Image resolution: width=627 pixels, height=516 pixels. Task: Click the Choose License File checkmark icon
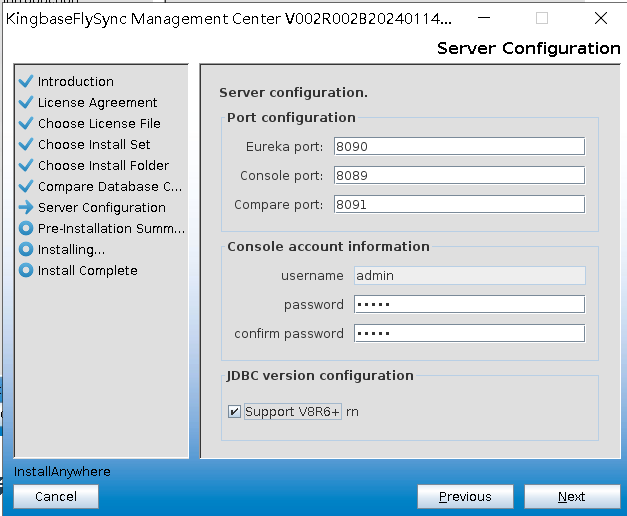(x=26, y=123)
